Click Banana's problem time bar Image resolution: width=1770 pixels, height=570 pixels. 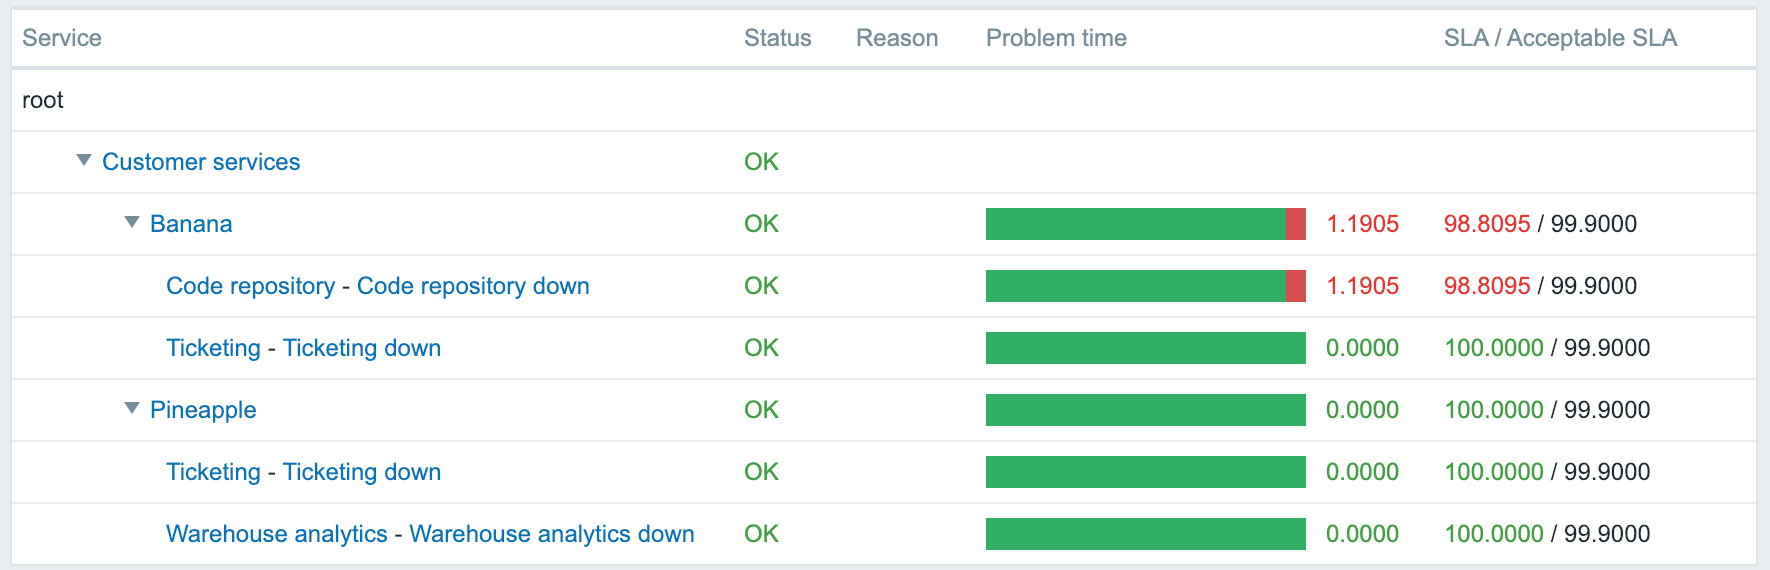click(x=1146, y=224)
